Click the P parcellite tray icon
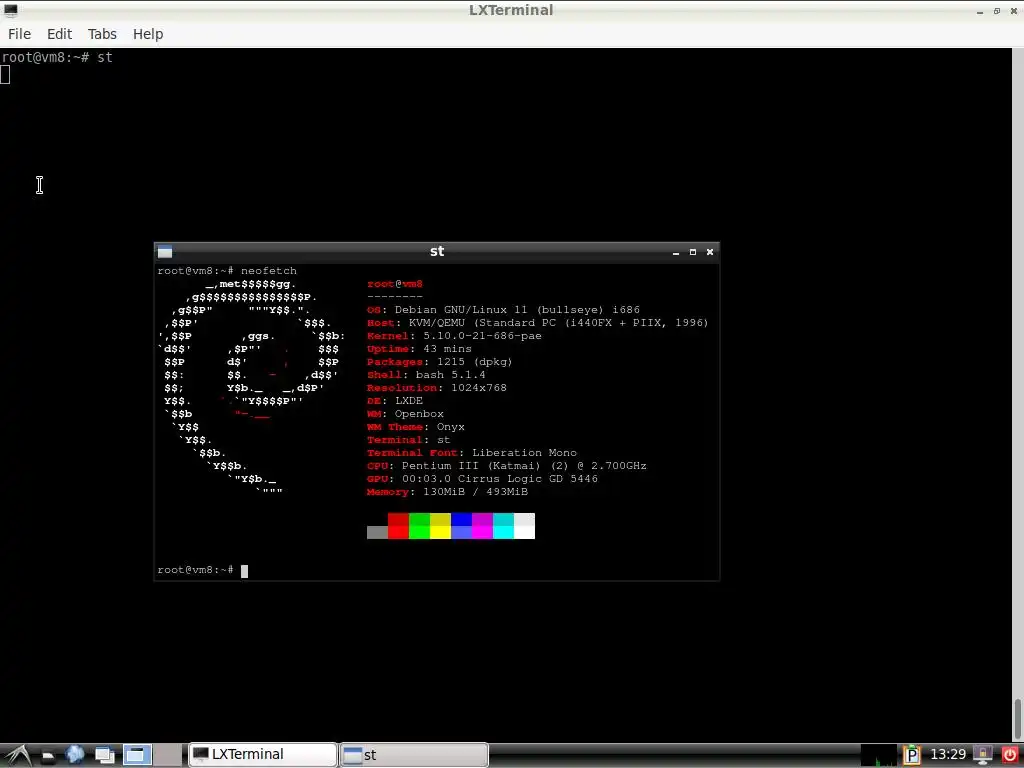Screen dimensions: 1024x768 pyautogui.click(x=911, y=756)
